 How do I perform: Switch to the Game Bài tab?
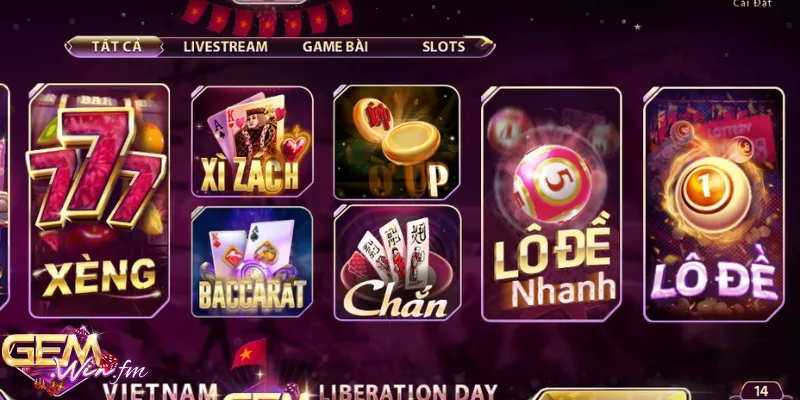point(335,46)
